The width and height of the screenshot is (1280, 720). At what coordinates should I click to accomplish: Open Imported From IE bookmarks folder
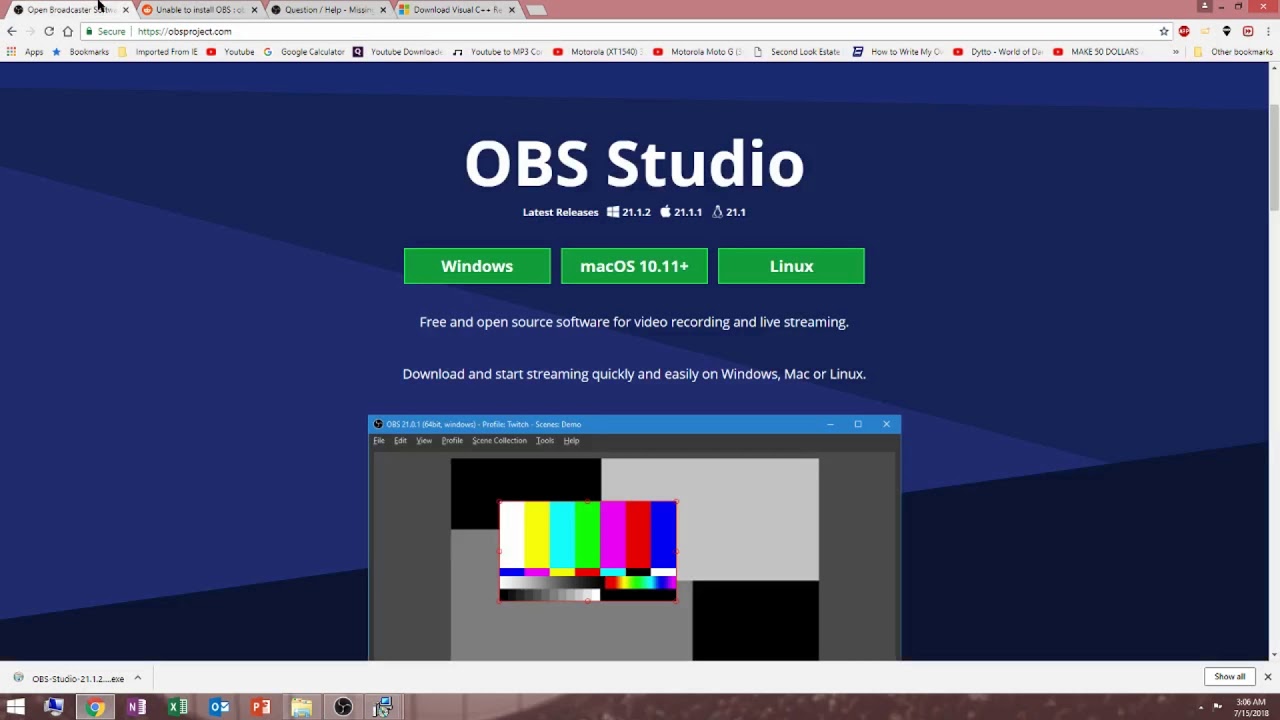tap(158, 52)
